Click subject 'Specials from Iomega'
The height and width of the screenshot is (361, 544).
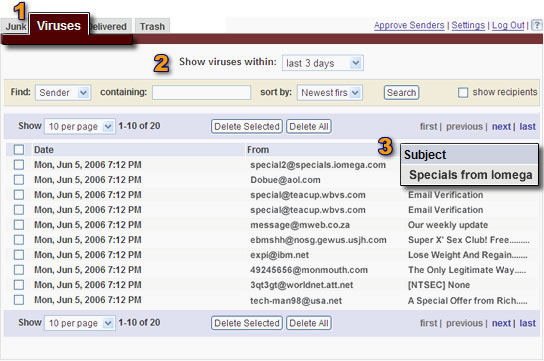point(470,175)
